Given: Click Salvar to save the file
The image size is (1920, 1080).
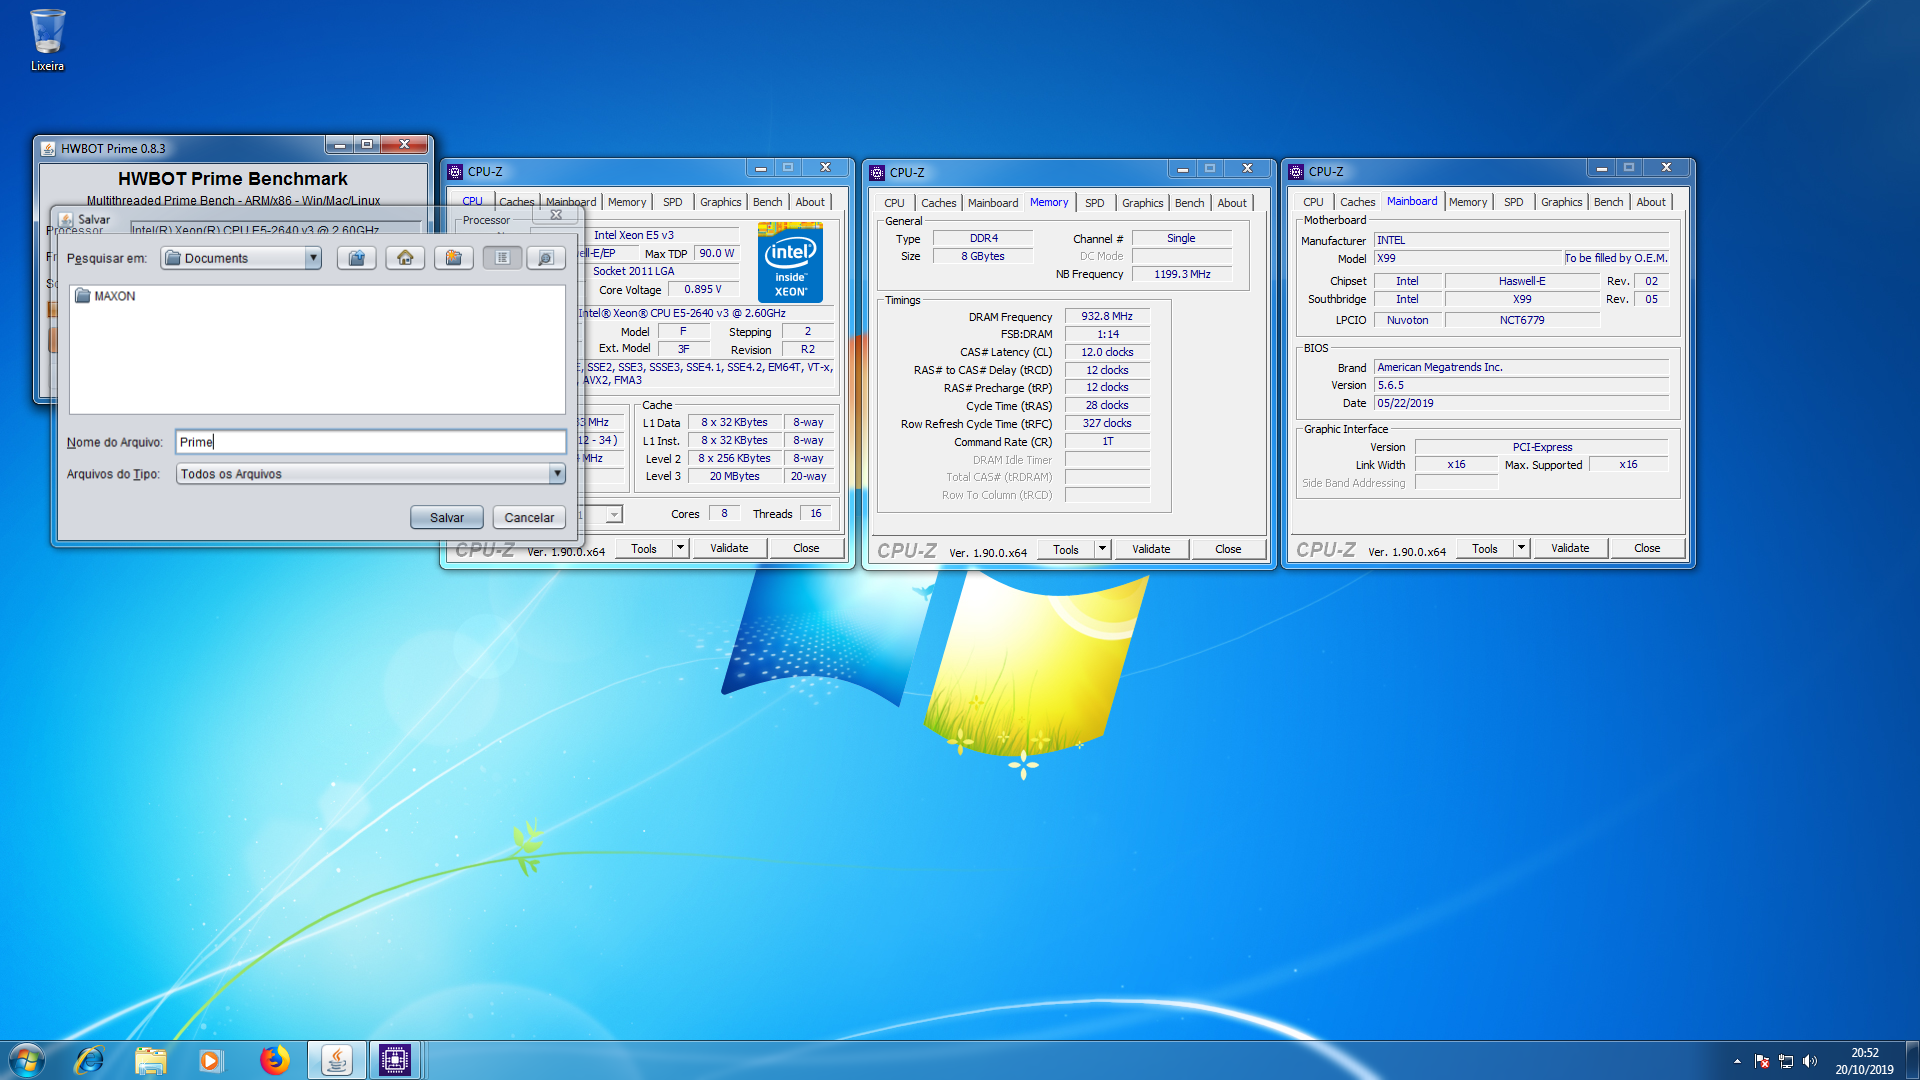Looking at the screenshot, I should tap(447, 517).
